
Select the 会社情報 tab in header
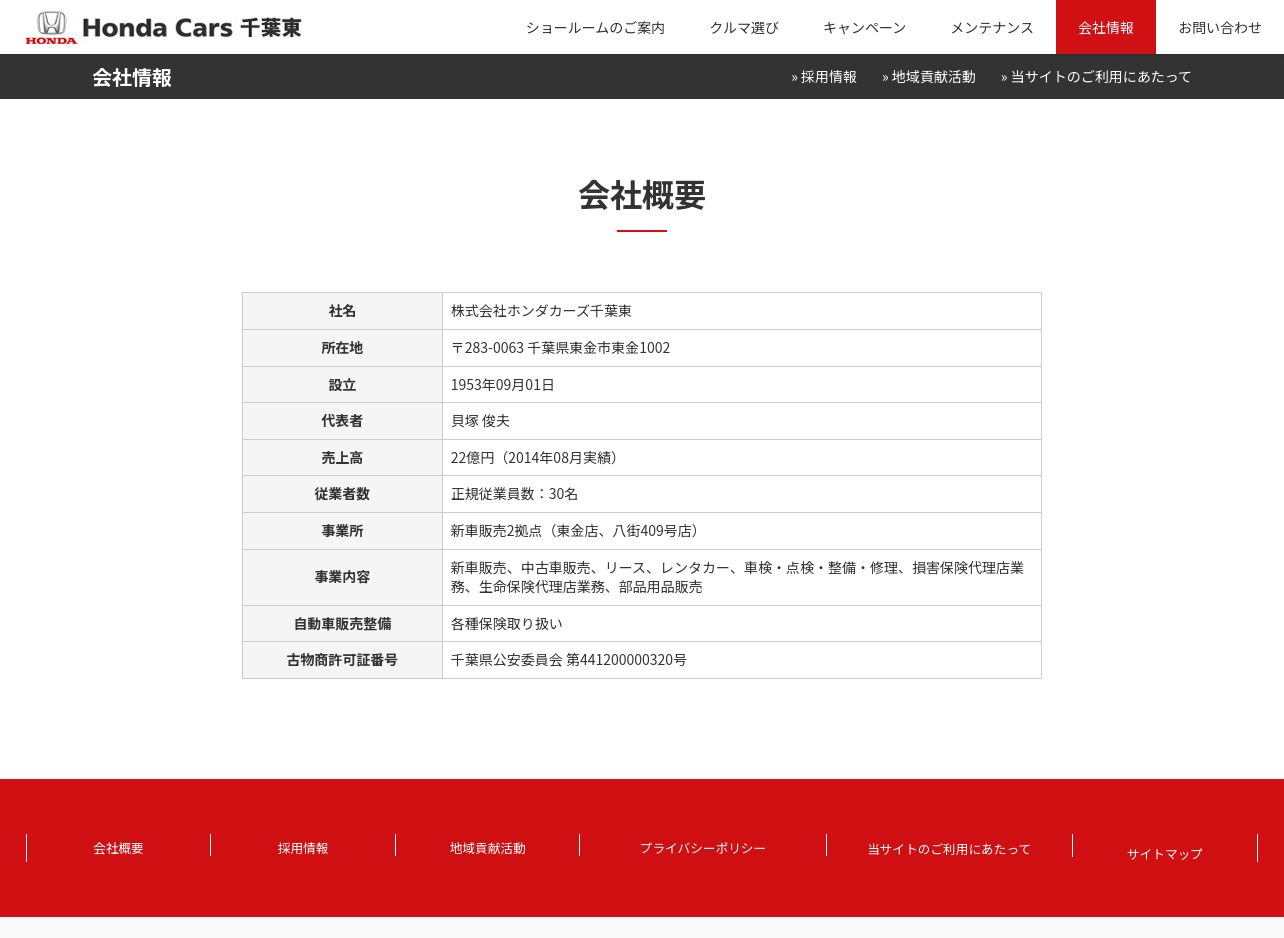tap(1106, 27)
